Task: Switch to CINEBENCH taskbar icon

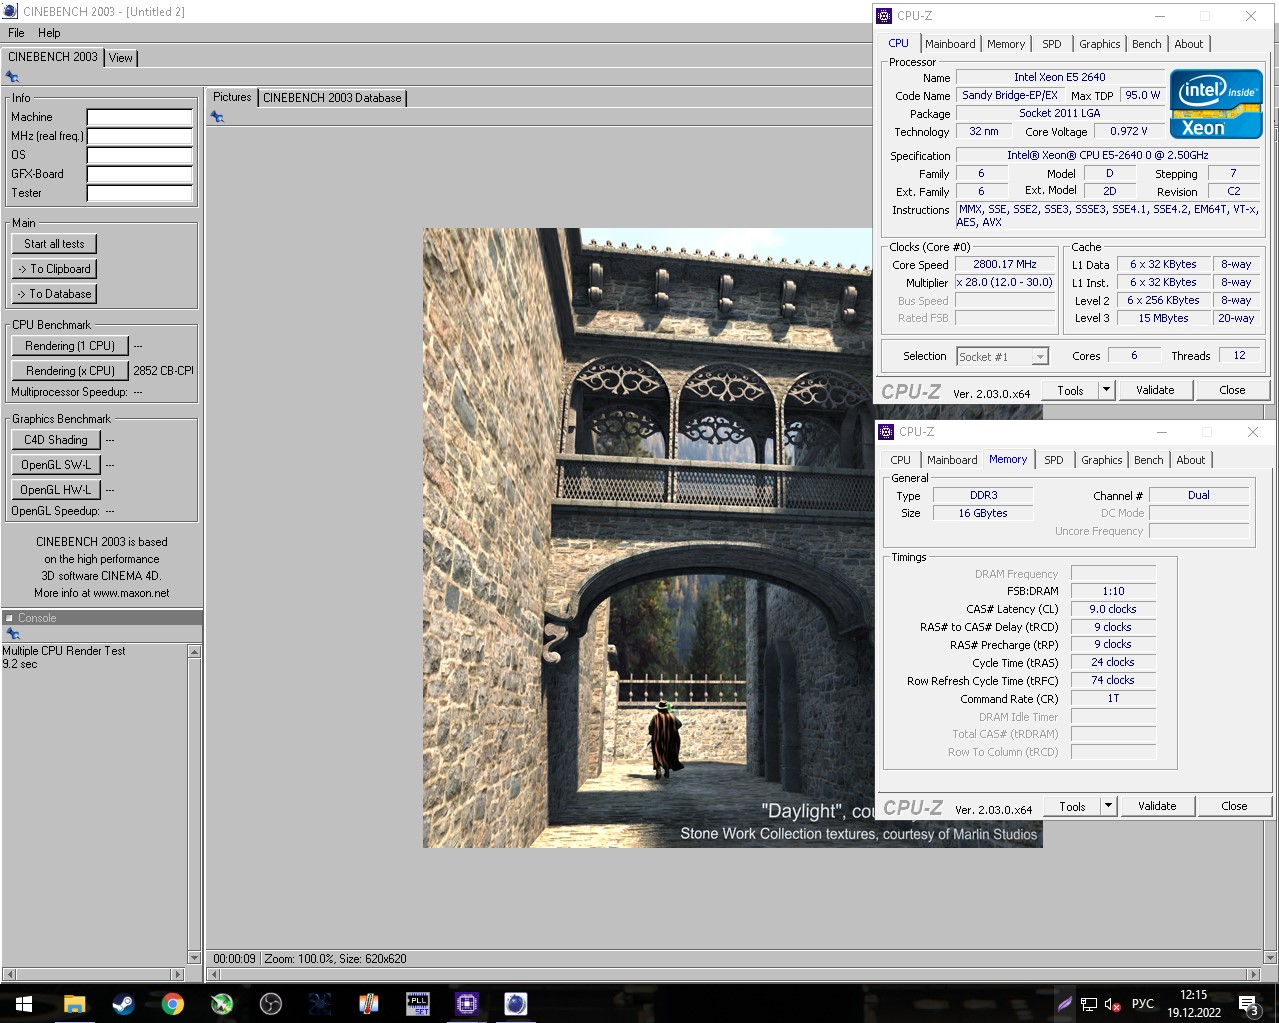Action: pyautogui.click(x=515, y=1004)
